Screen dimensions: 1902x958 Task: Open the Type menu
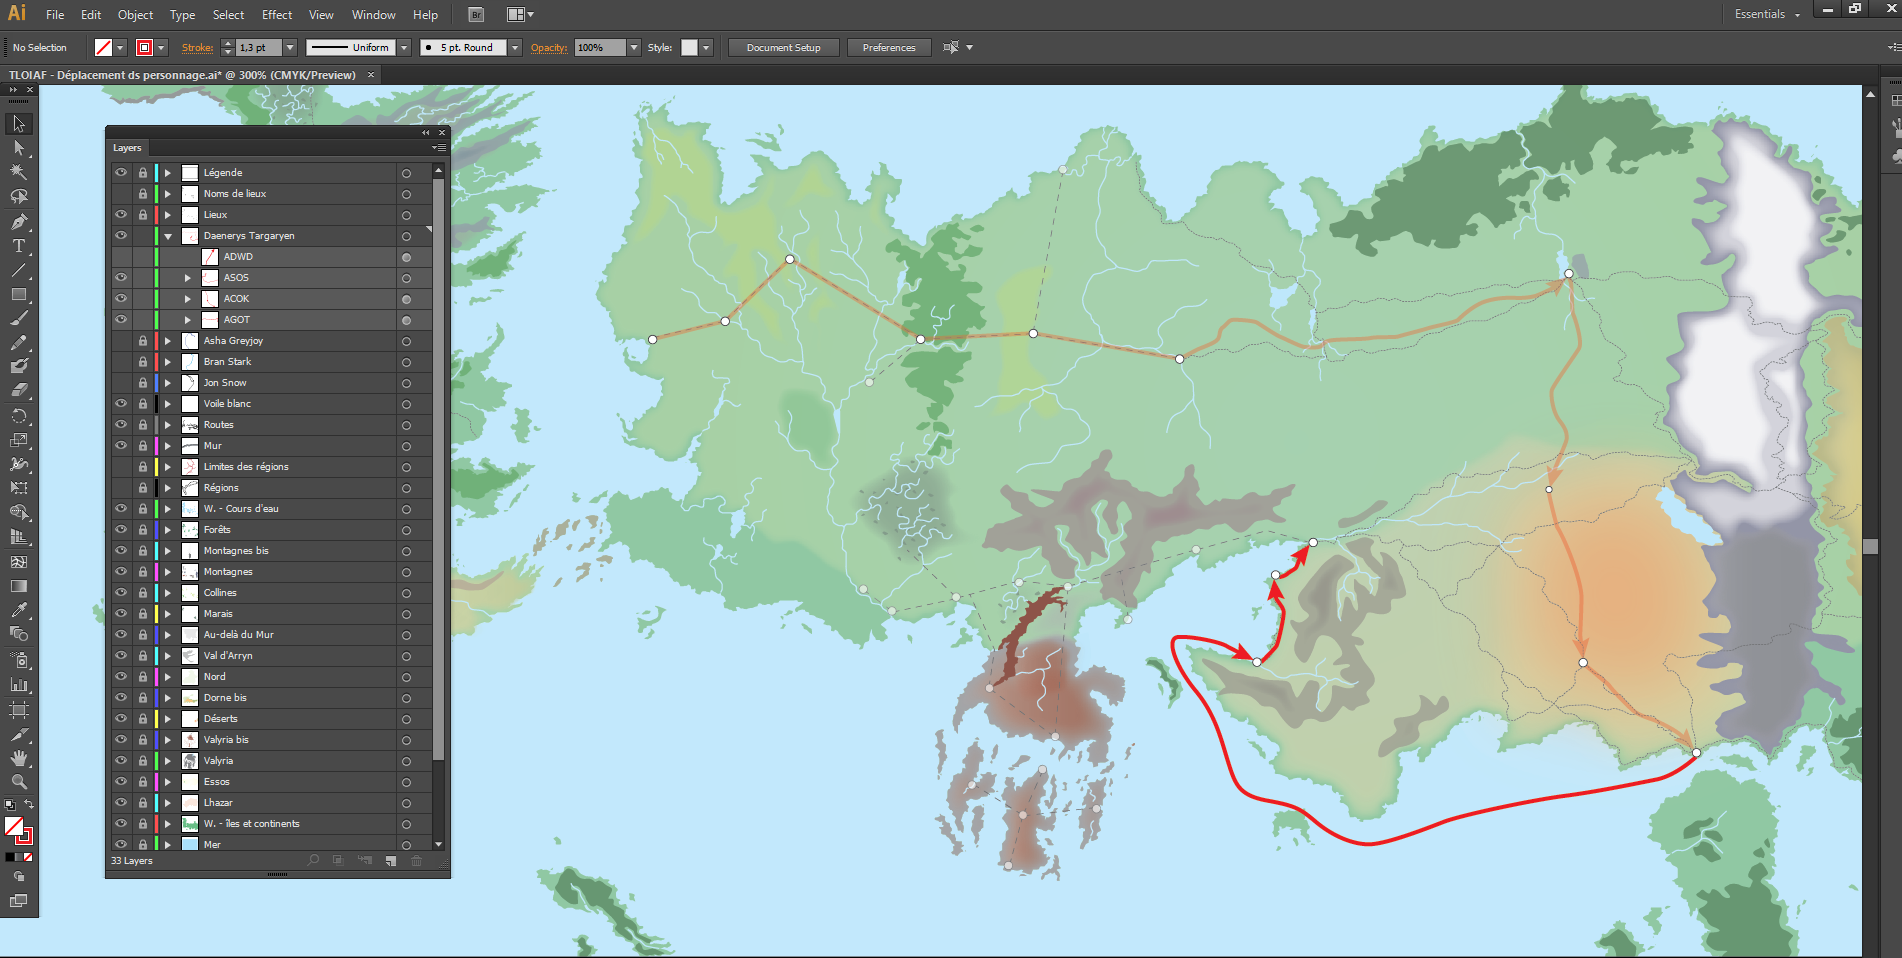pyautogui.click(x=183, y=15)
